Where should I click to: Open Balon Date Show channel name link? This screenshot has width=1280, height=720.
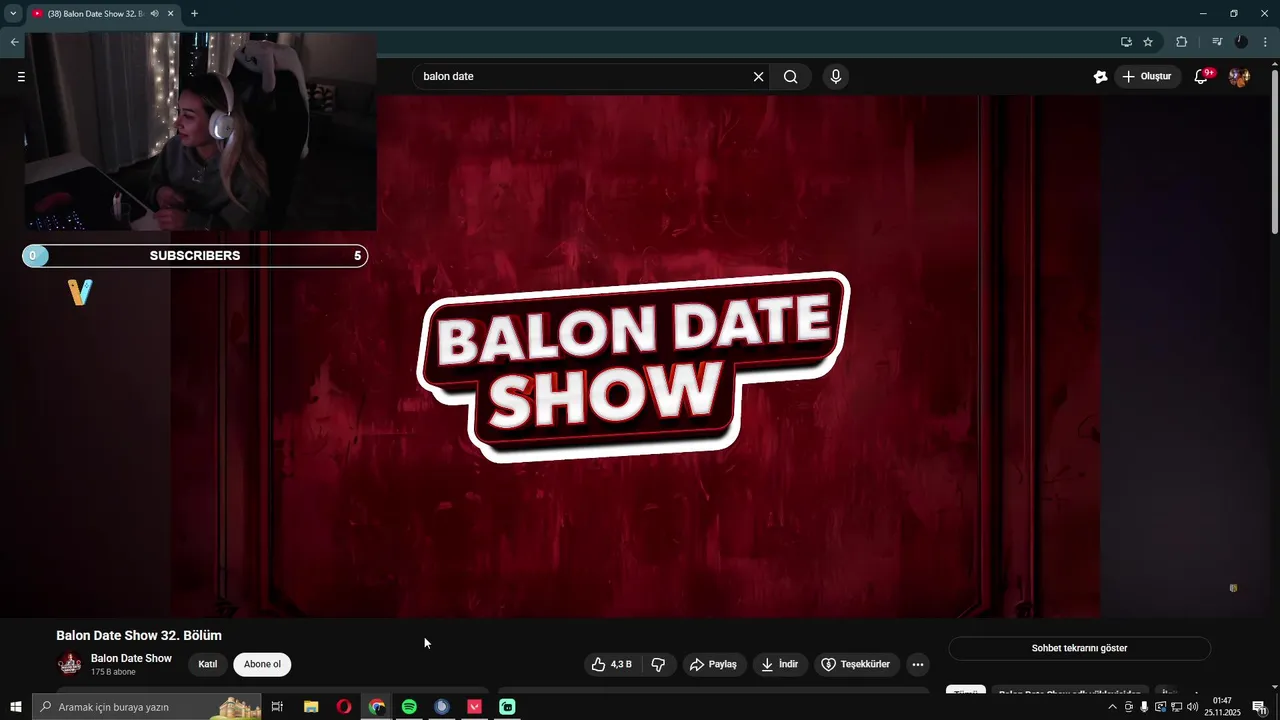[131, 658]
